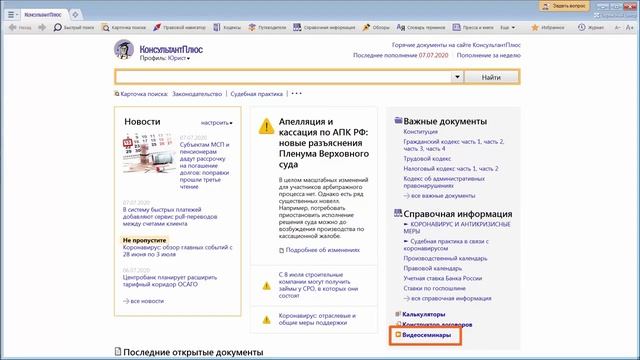Open вся справочная информация link
This screenshot has height=360, width=640.
pyautogui.click(x=447, y=298)
